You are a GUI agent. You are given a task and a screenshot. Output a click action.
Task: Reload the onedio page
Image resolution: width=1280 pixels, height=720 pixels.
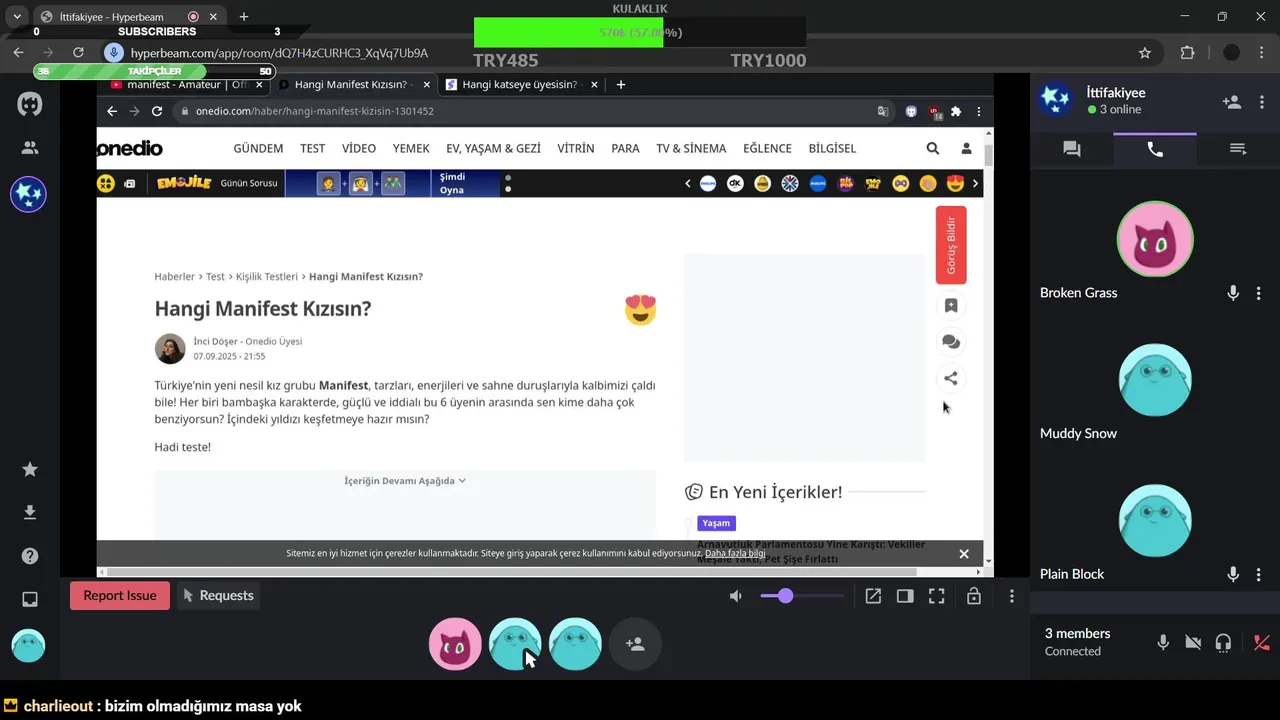click(x=157, y=111)
